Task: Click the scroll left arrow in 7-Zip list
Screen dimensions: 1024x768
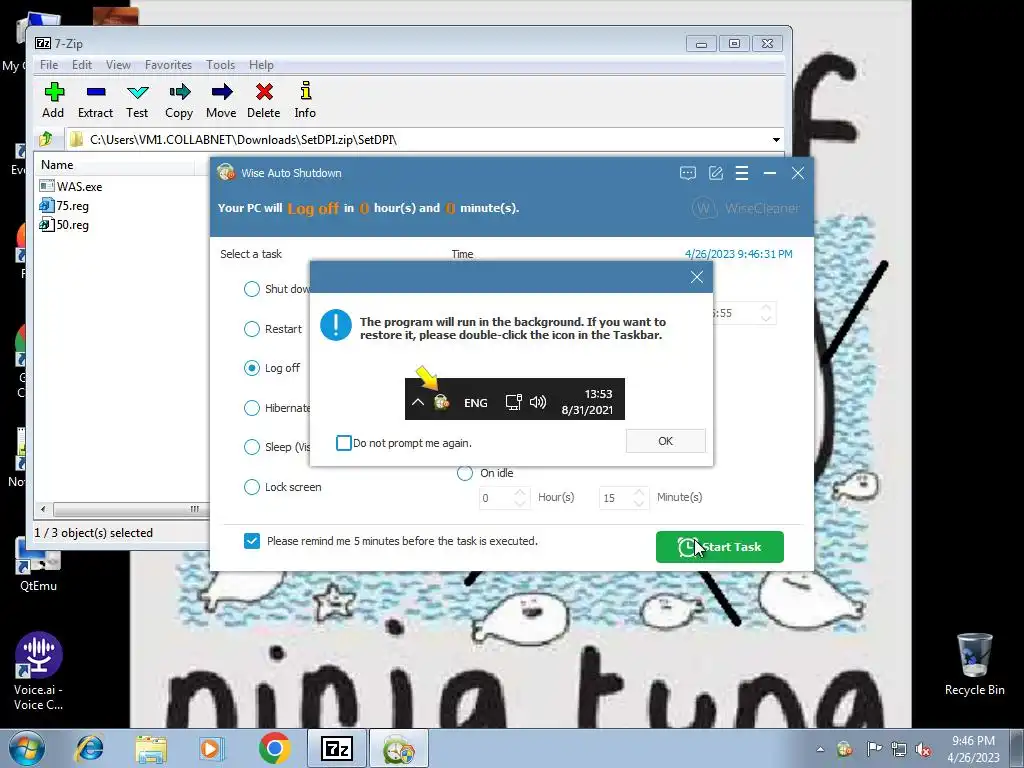Action: 43,509
